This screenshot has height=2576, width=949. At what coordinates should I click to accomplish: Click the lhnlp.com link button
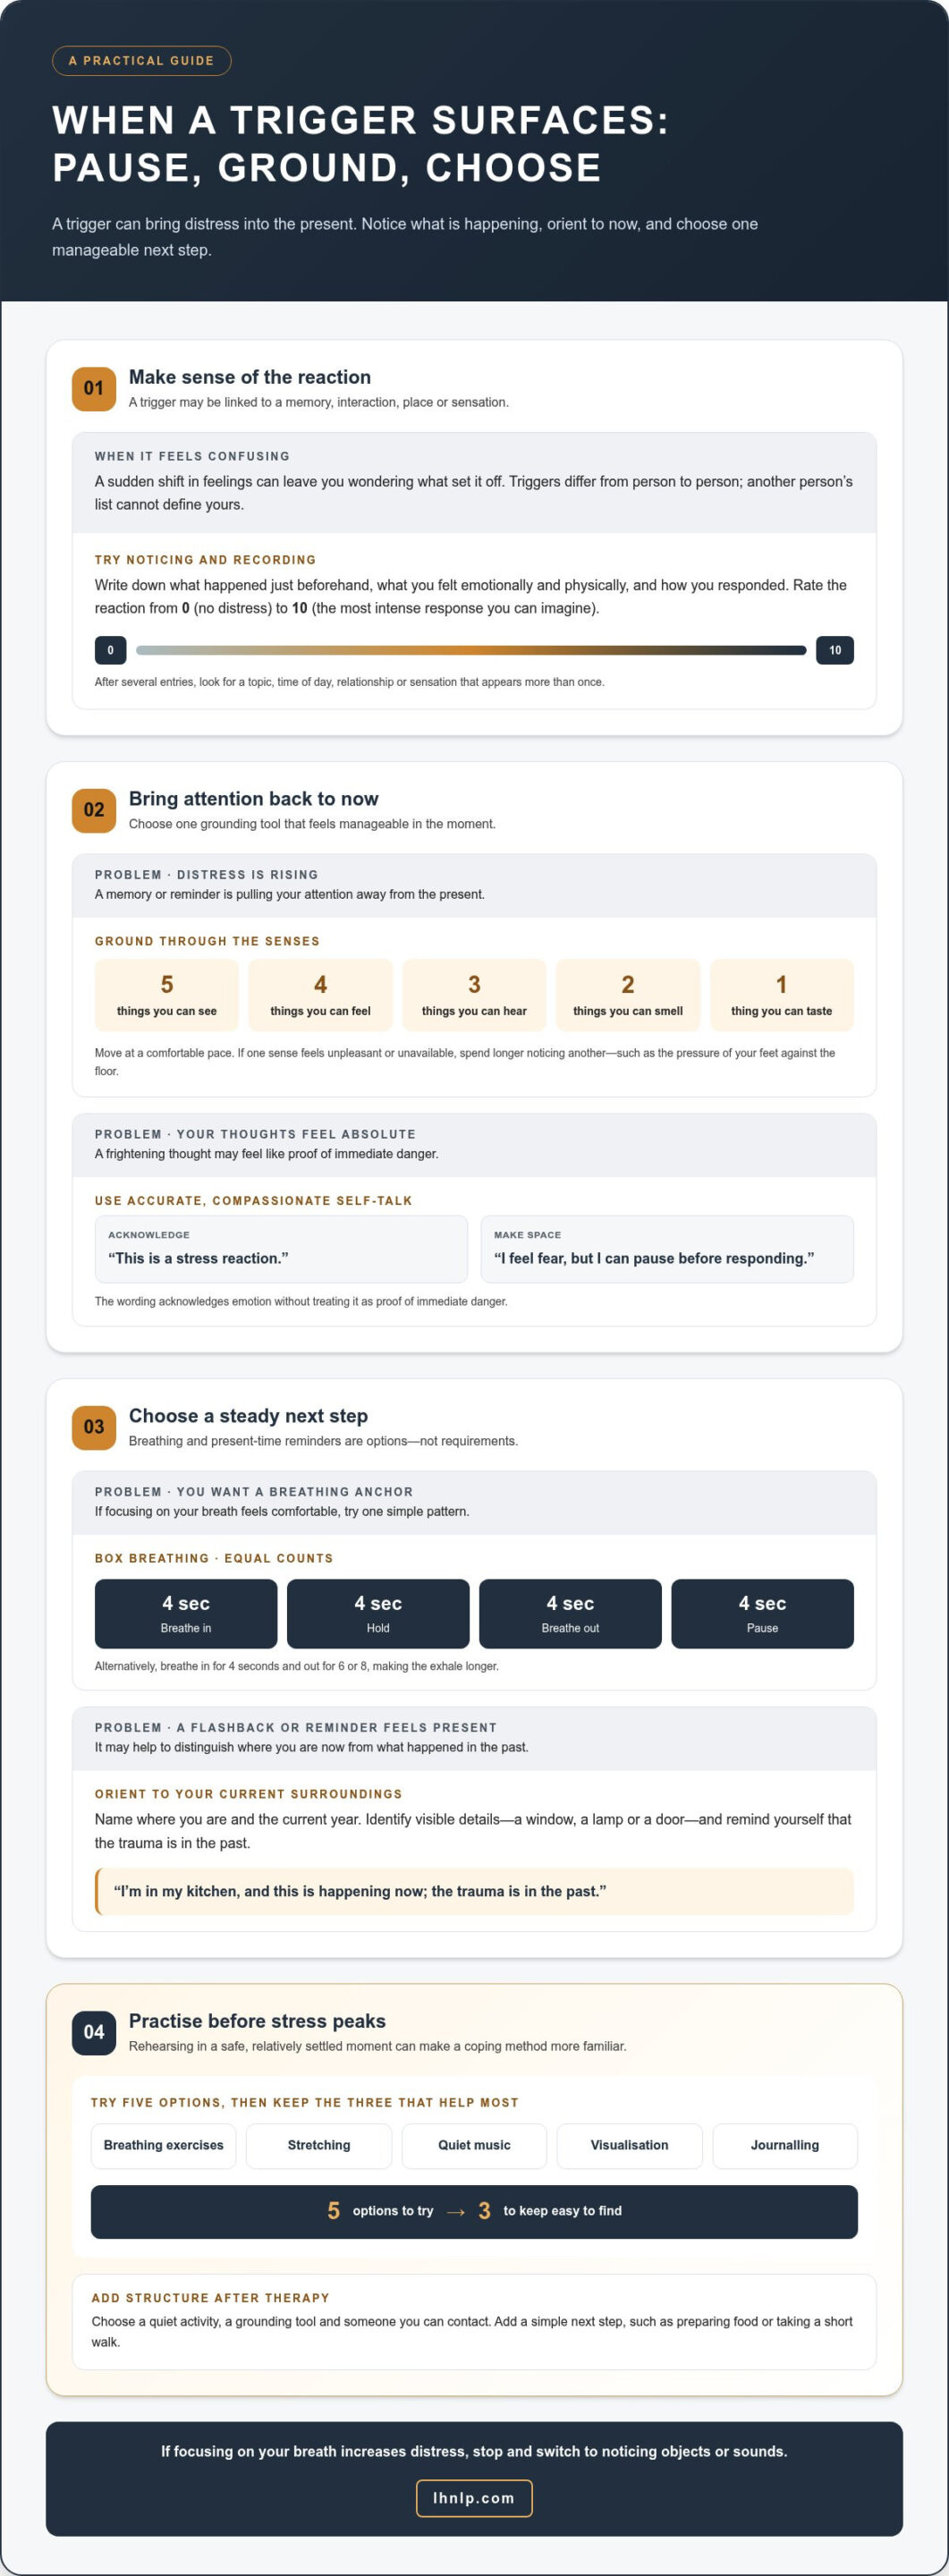click(x=474, y=2497)
